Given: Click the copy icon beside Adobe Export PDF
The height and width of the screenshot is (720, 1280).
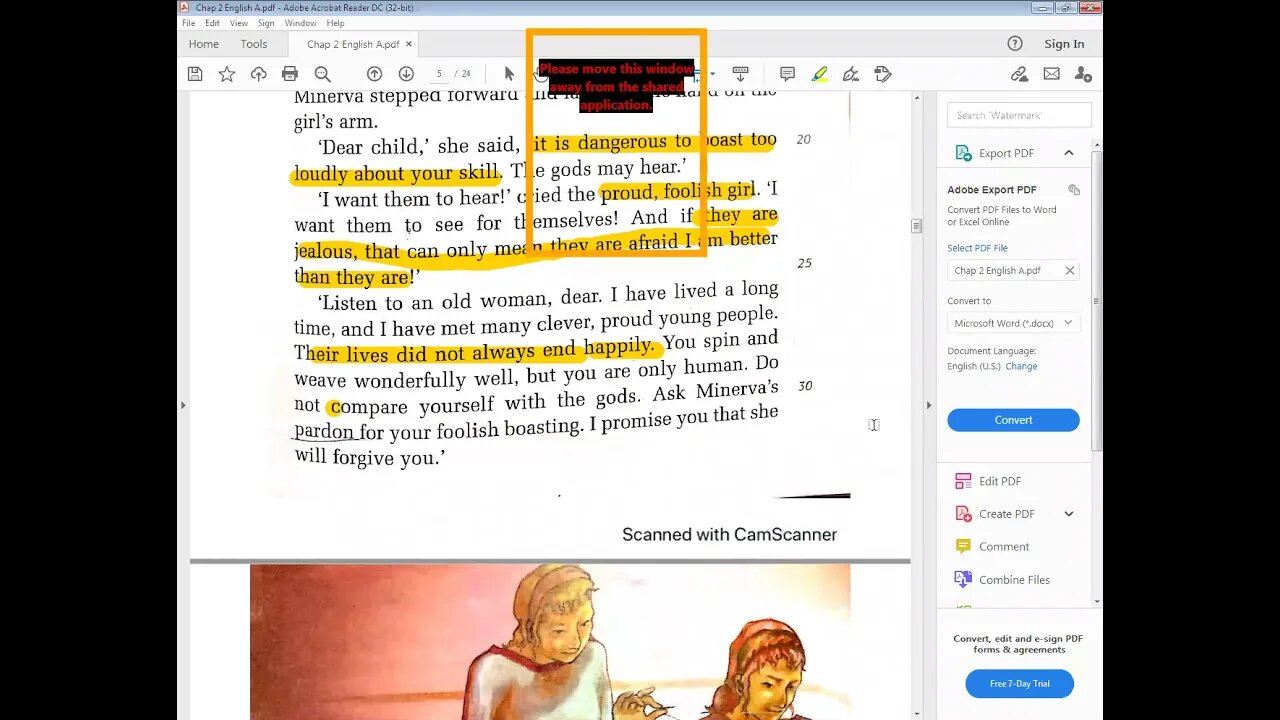Looking at the screenshot, I should coord(1074,190).
